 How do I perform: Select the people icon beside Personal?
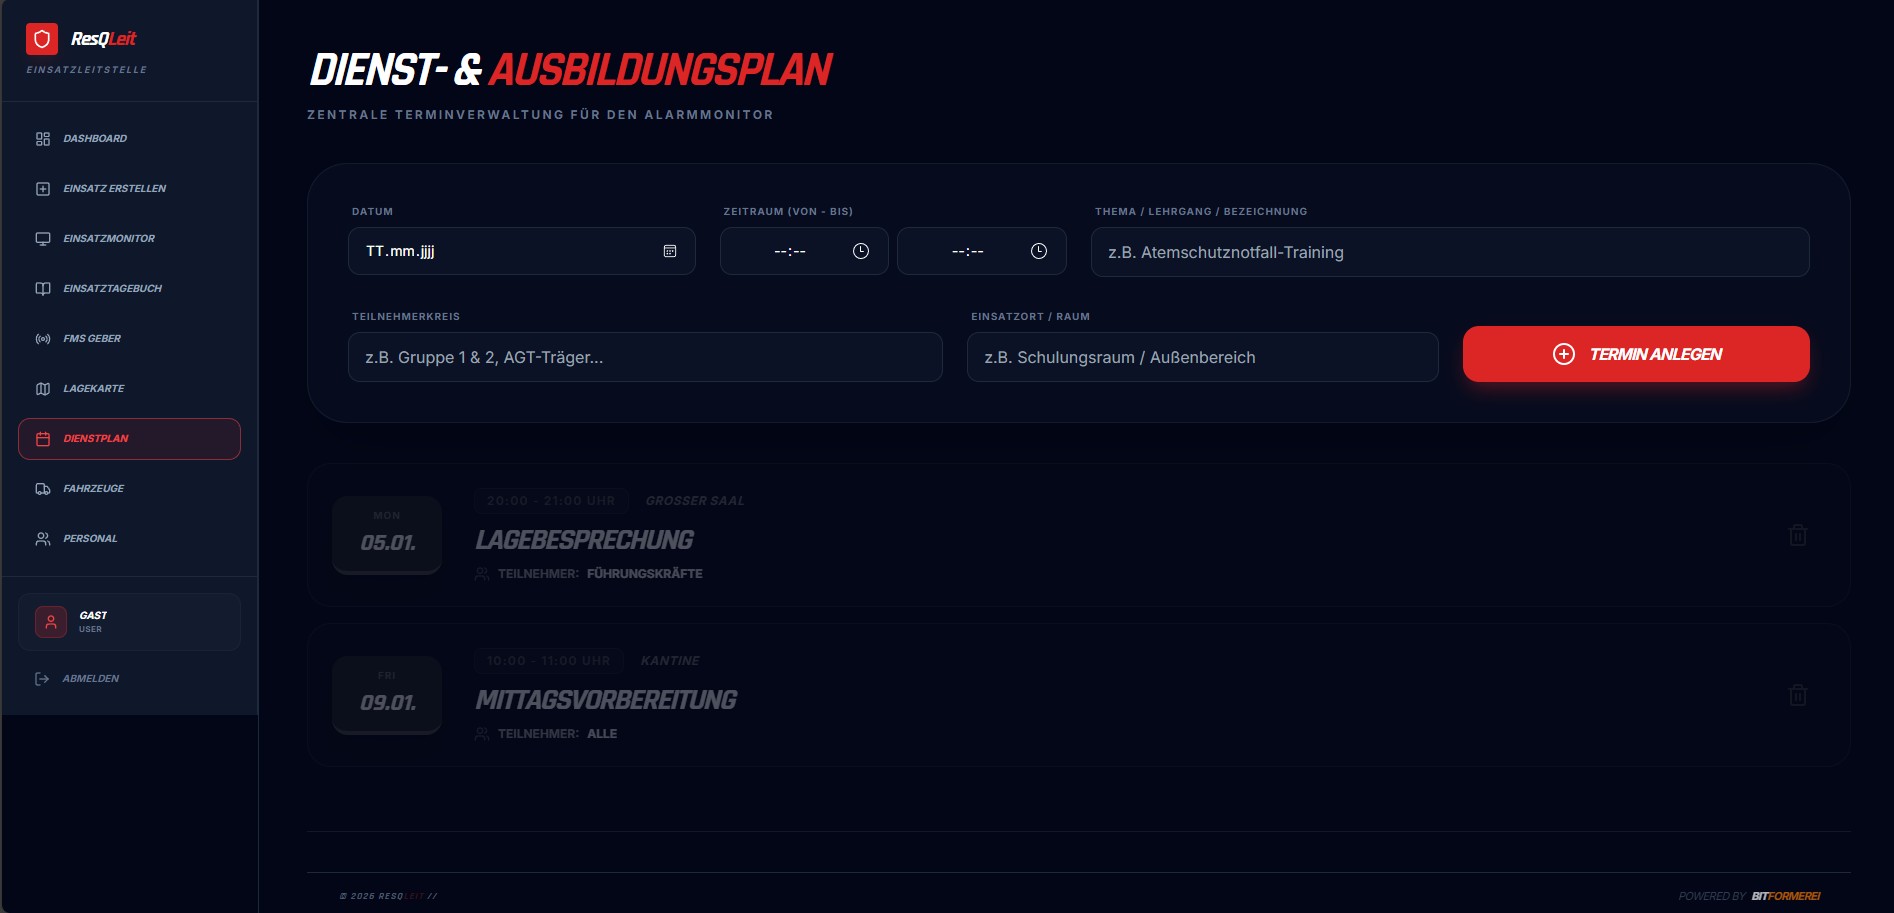click(x=42, y=538)
